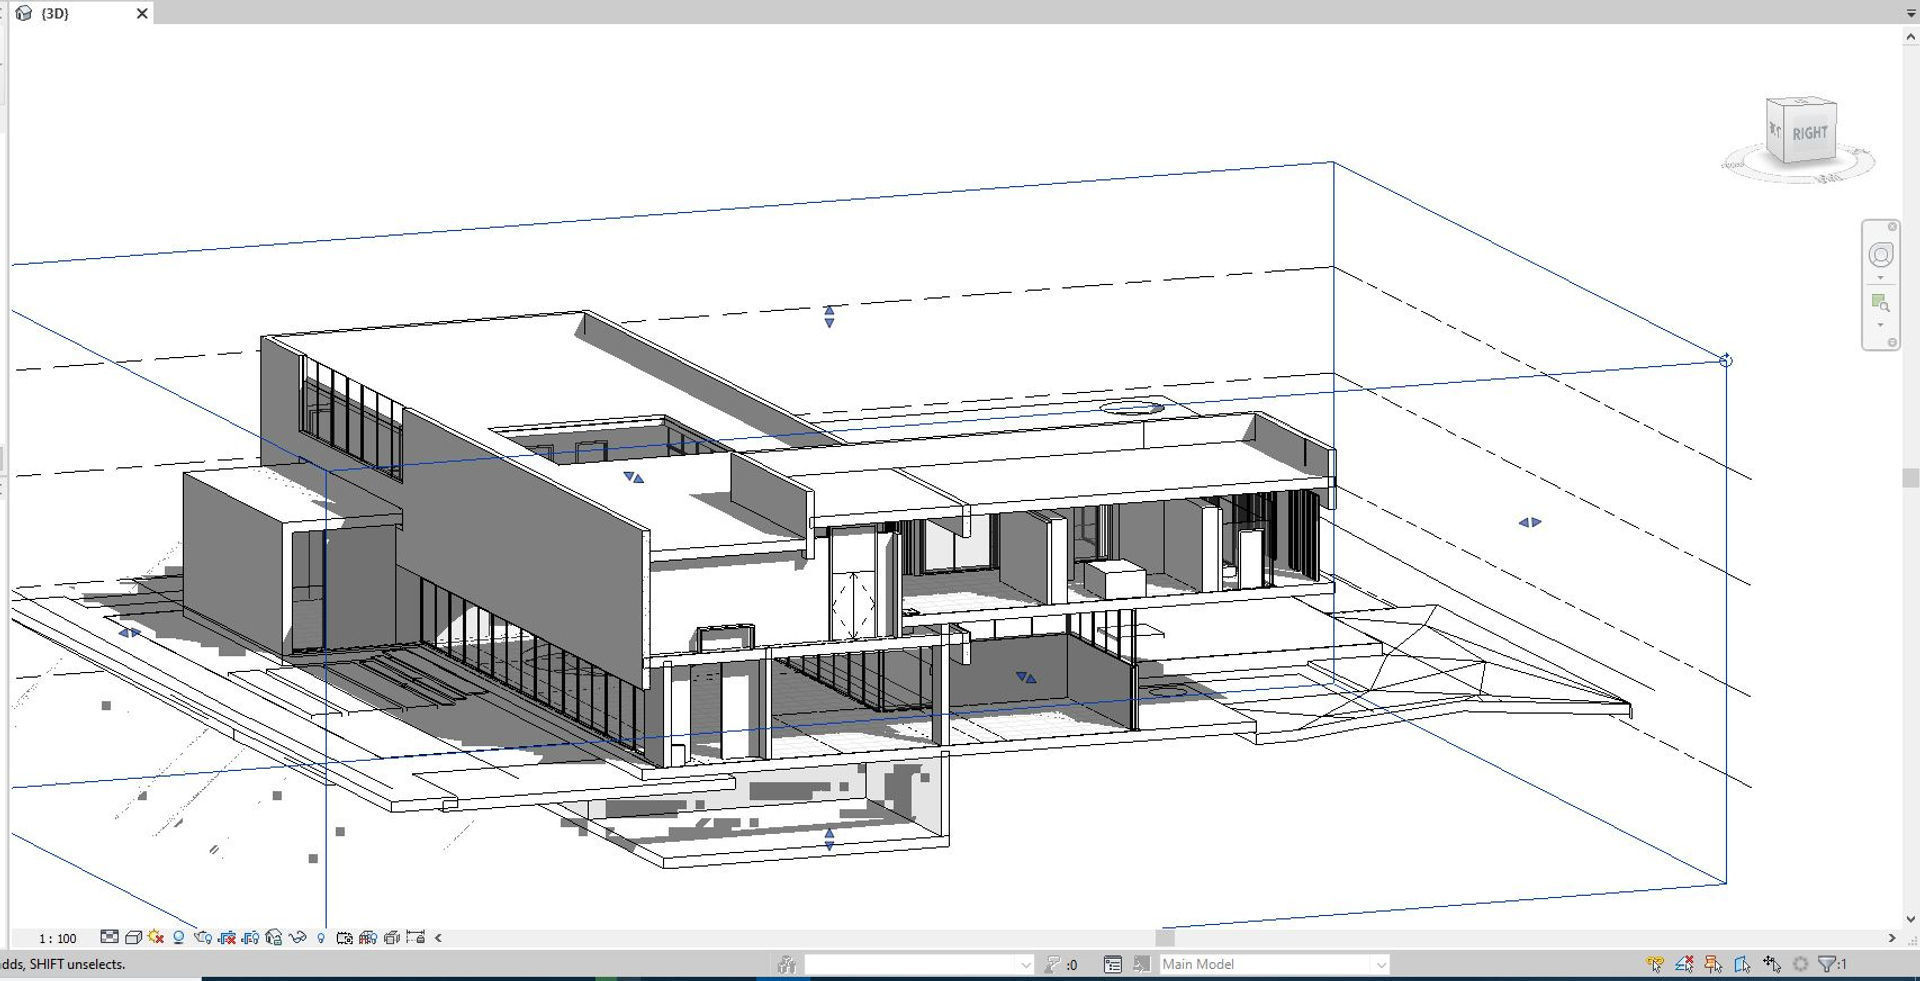Toggle Shadows in the view

coord(178,937)
